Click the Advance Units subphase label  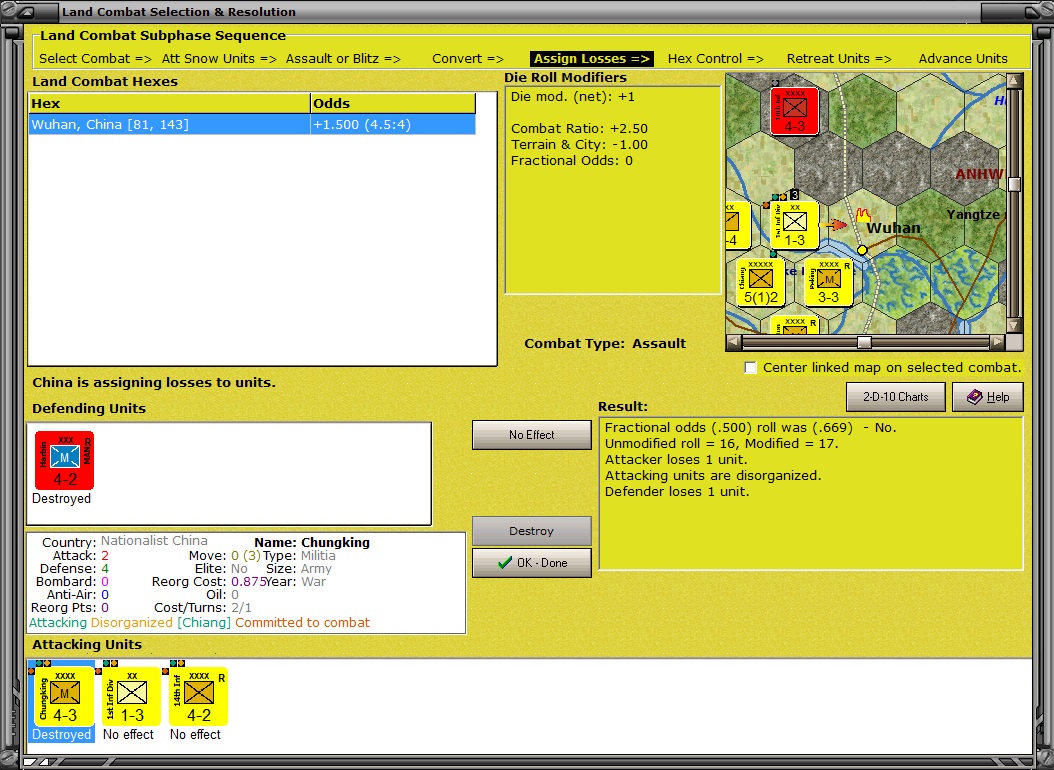tap(963, 58)
